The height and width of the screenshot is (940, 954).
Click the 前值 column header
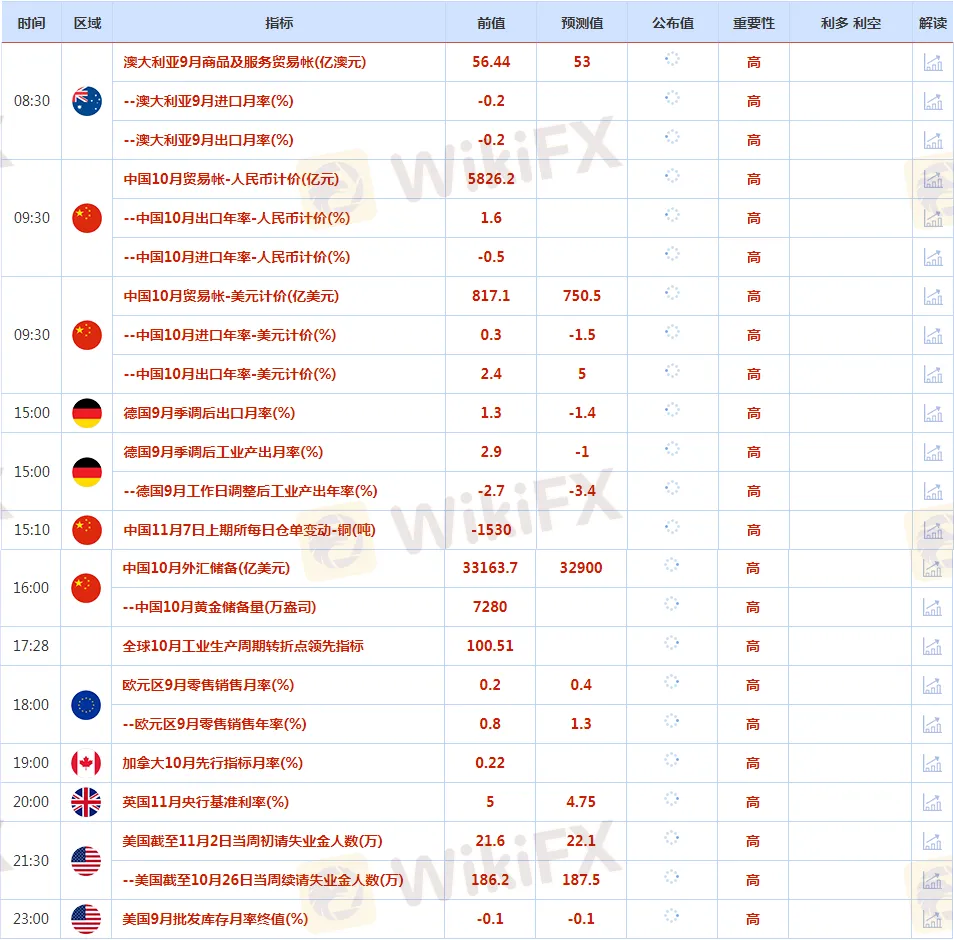(491, 23)
